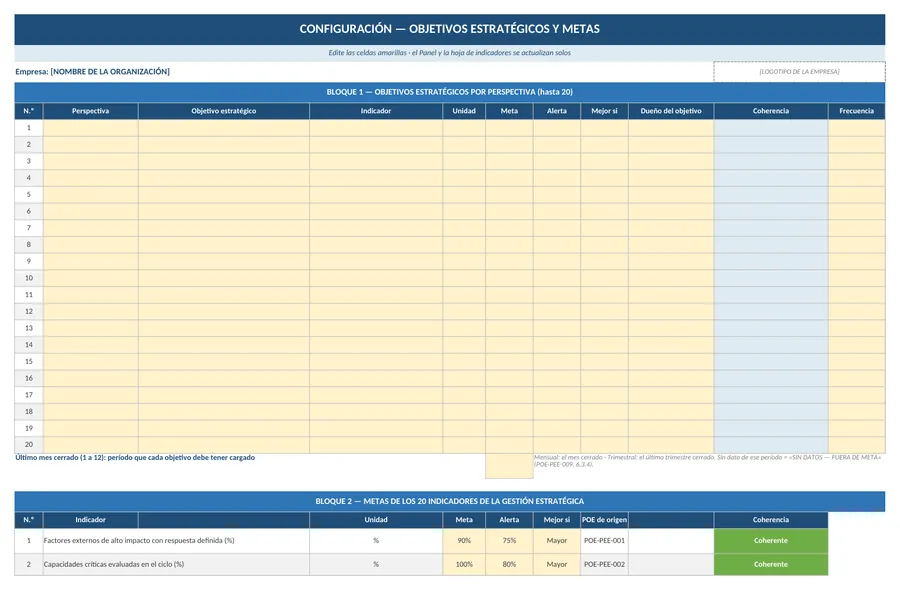Select the Bloque 2 "Unidad" column header
Viewport: 900px width, 590px height.
(x=376, y=520)
